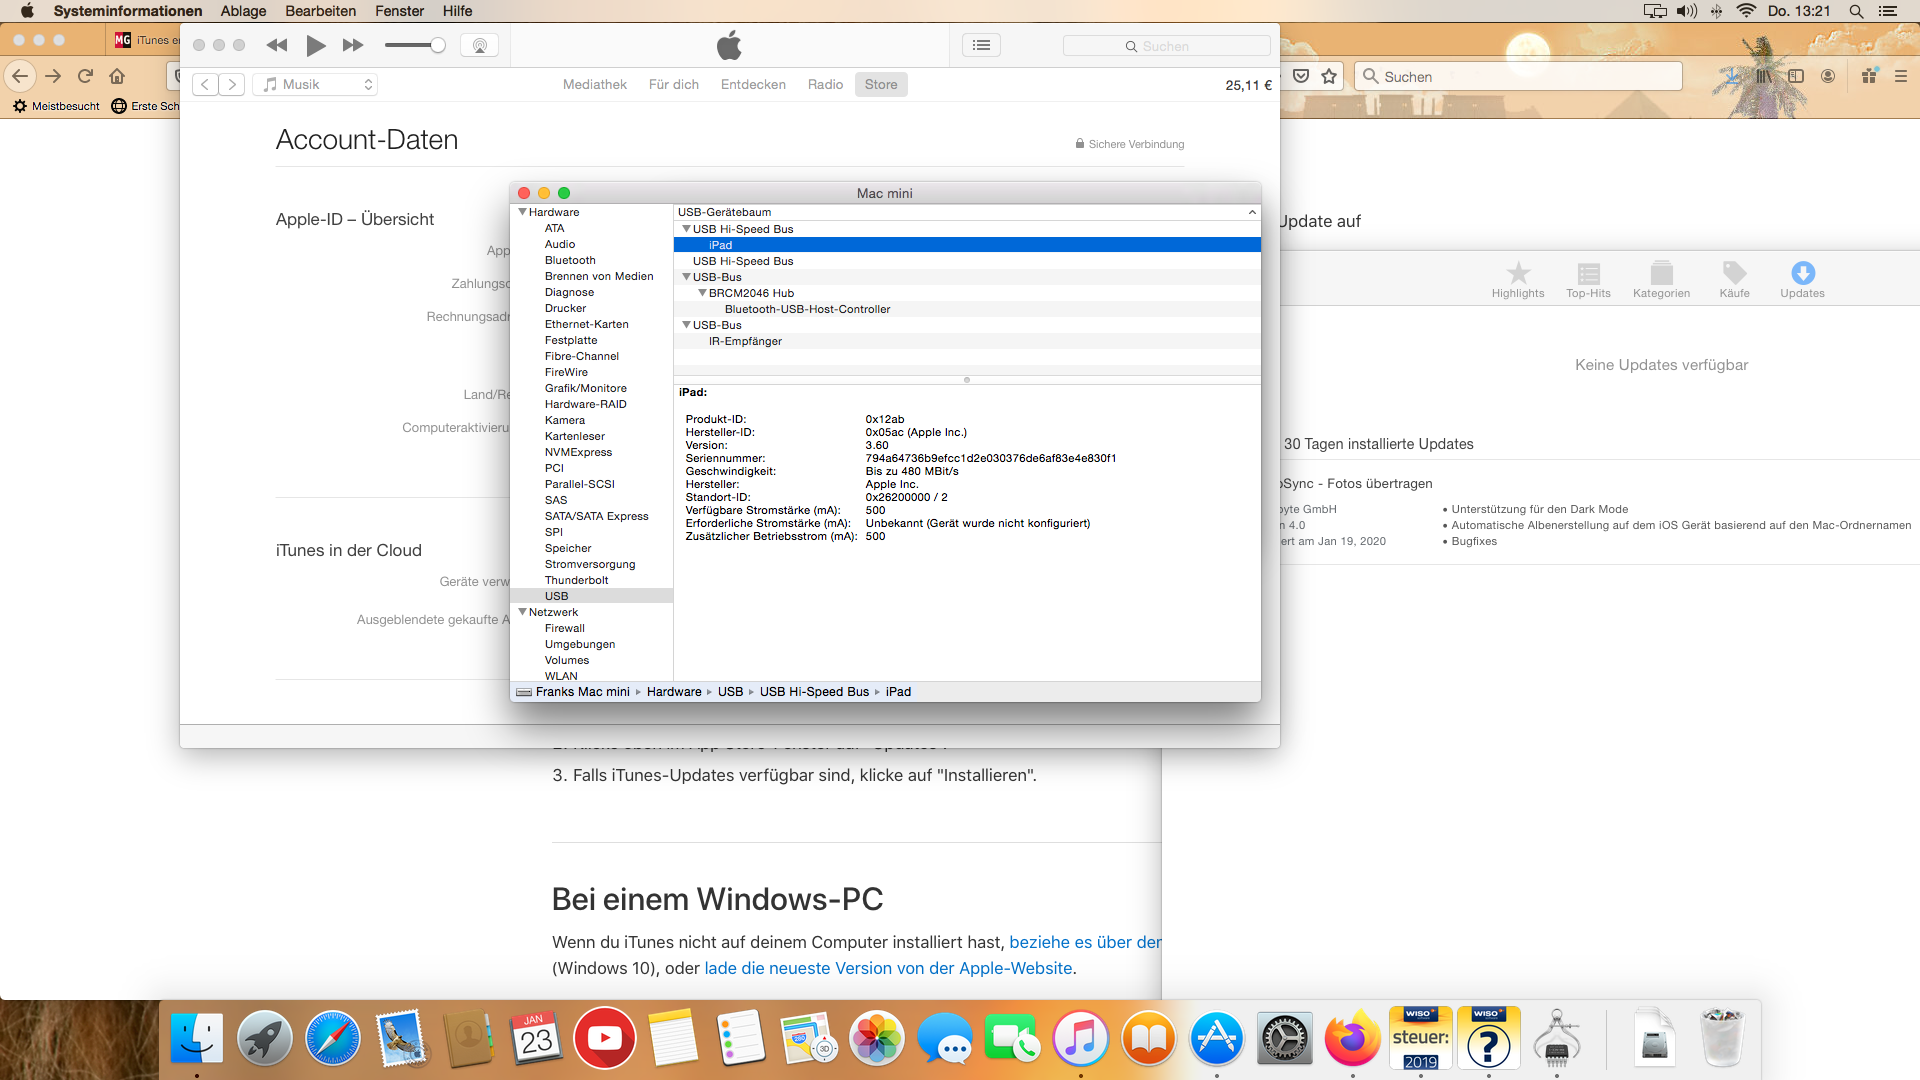Open the Spotlight search magnifier in menu bar

[x=1856, y=11]
